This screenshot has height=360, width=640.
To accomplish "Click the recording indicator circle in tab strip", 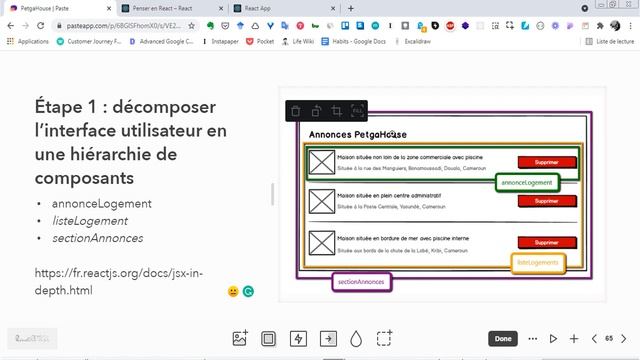I will pos(584,8).
